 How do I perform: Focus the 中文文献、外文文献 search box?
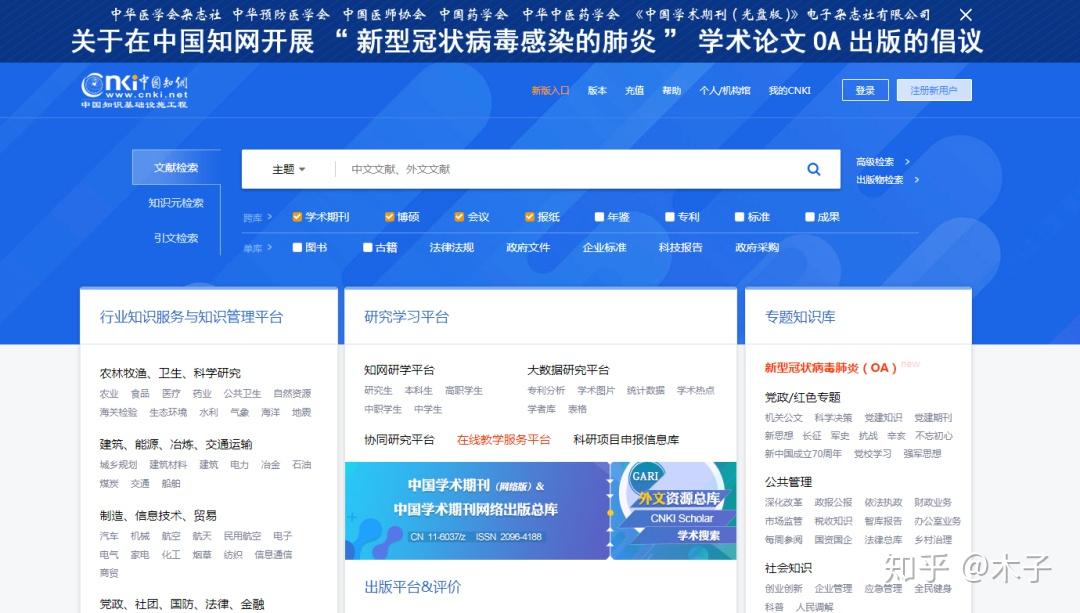572,169
